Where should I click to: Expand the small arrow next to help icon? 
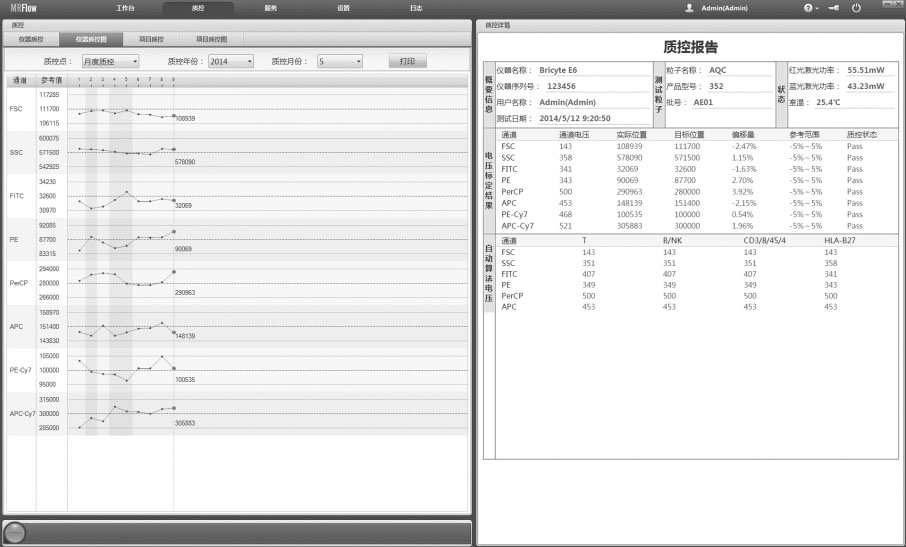[x=816, y=9]
